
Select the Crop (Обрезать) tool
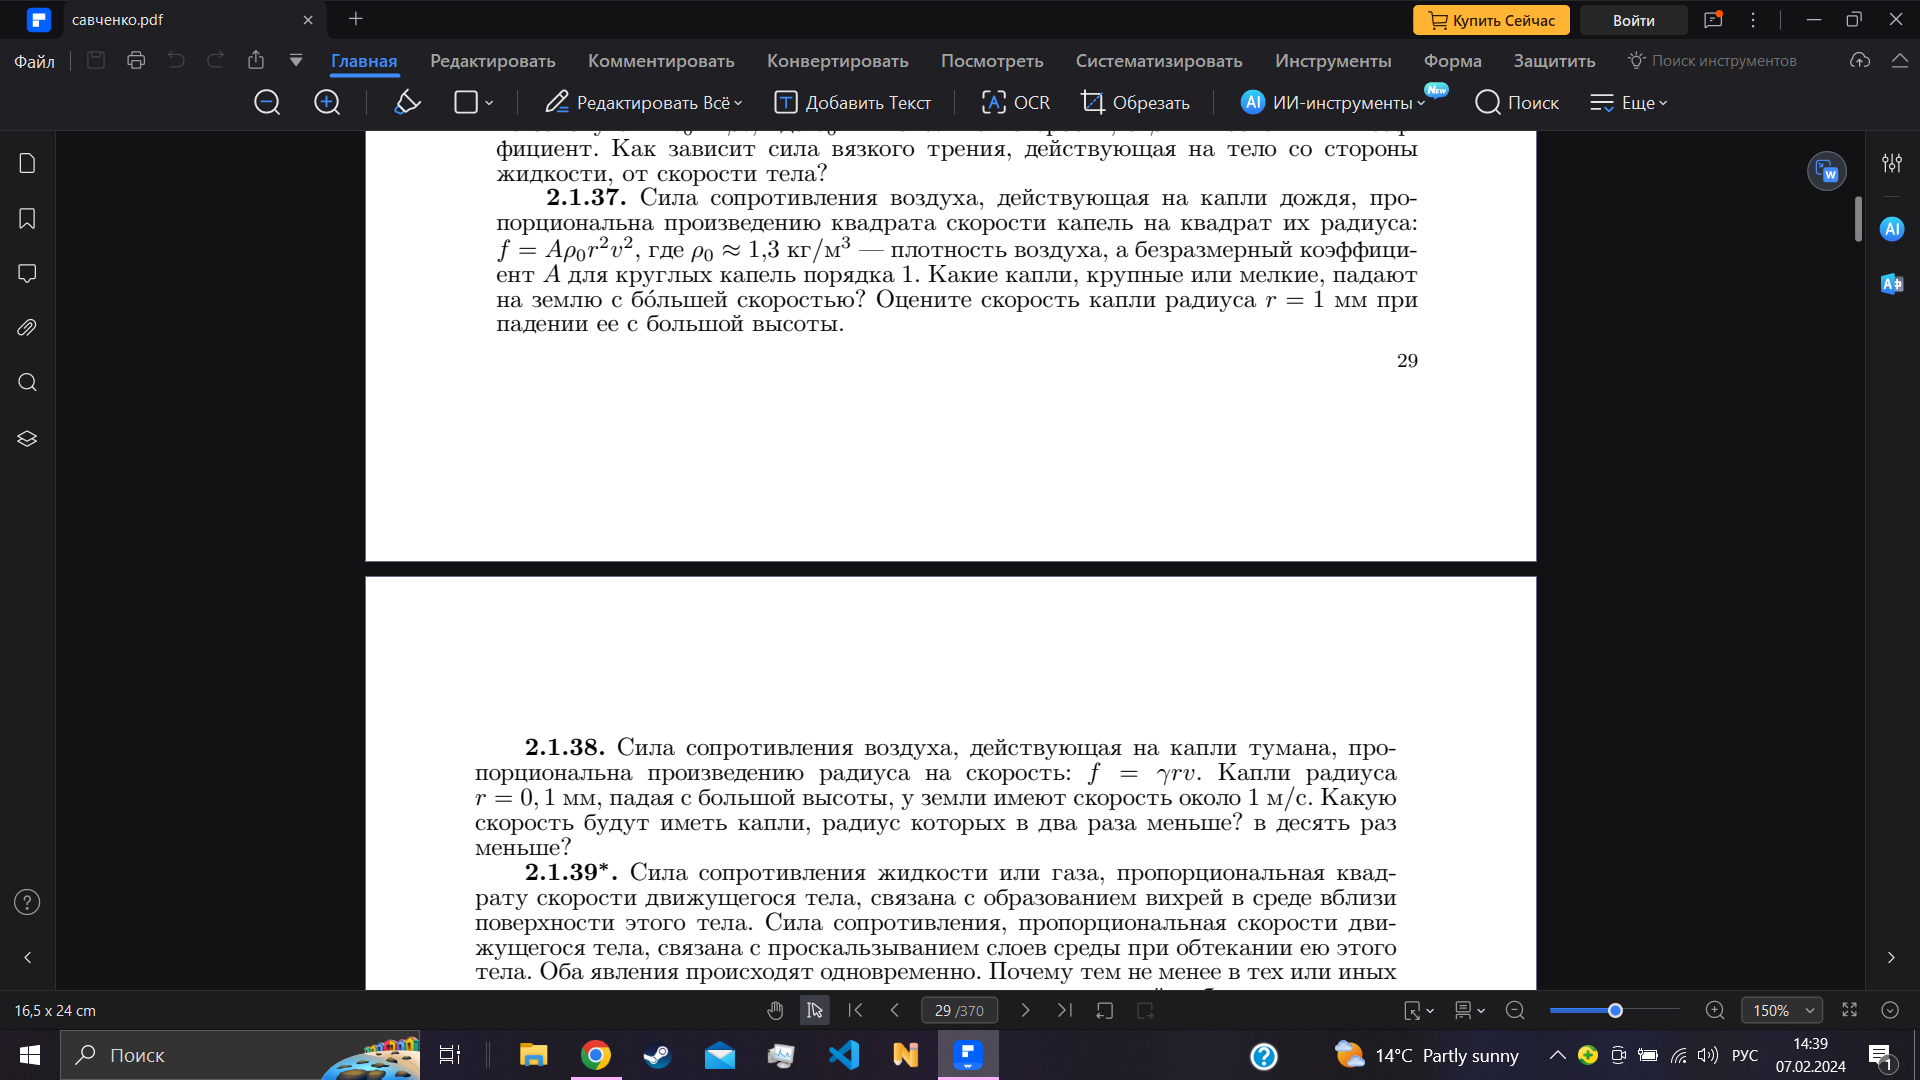pos(1136,102)
